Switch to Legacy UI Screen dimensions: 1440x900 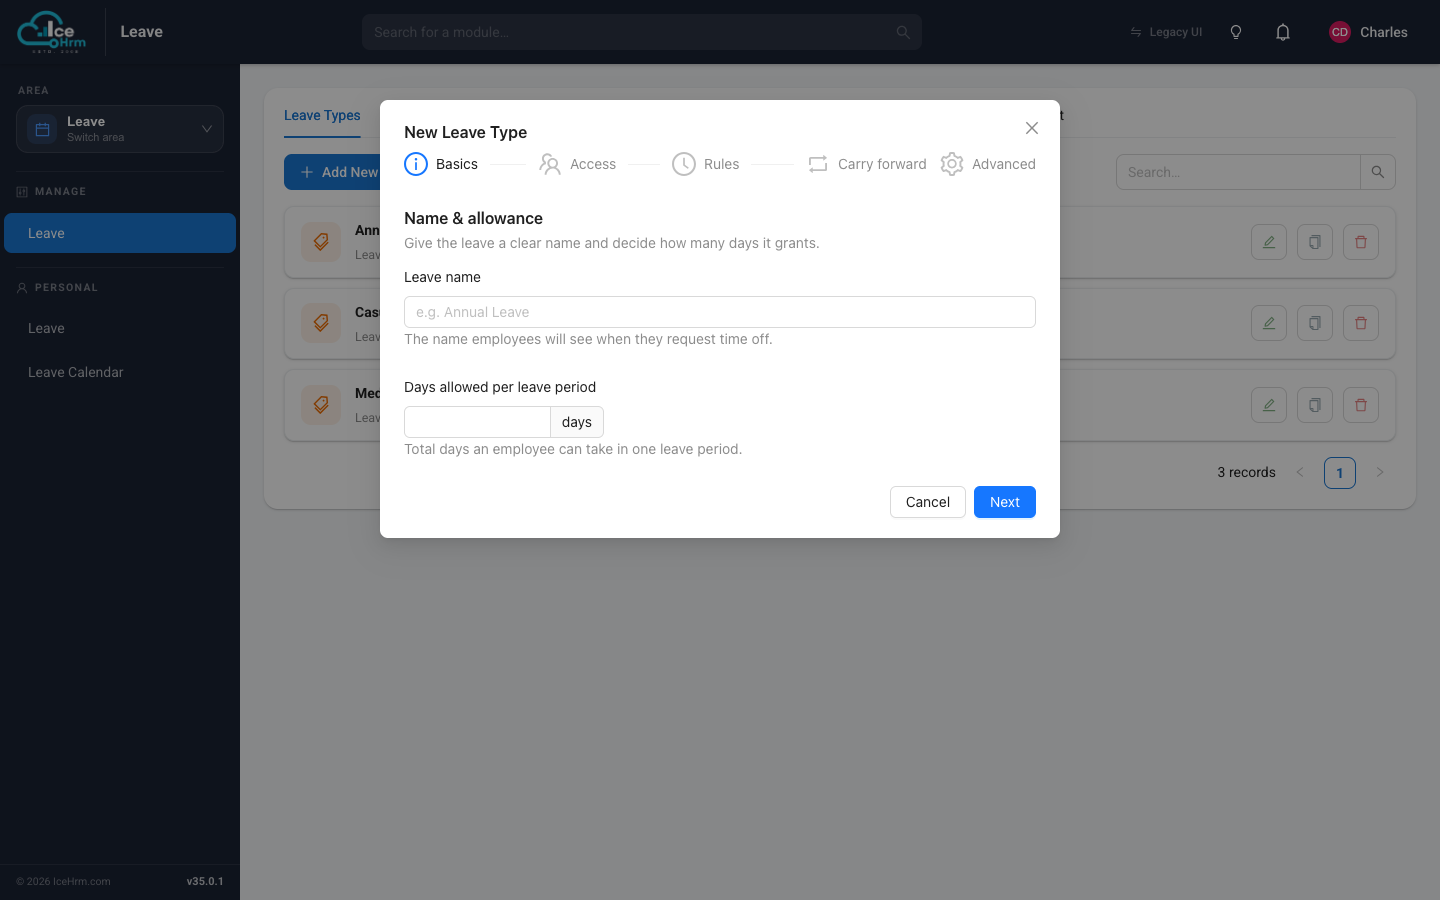[1166, 32]
